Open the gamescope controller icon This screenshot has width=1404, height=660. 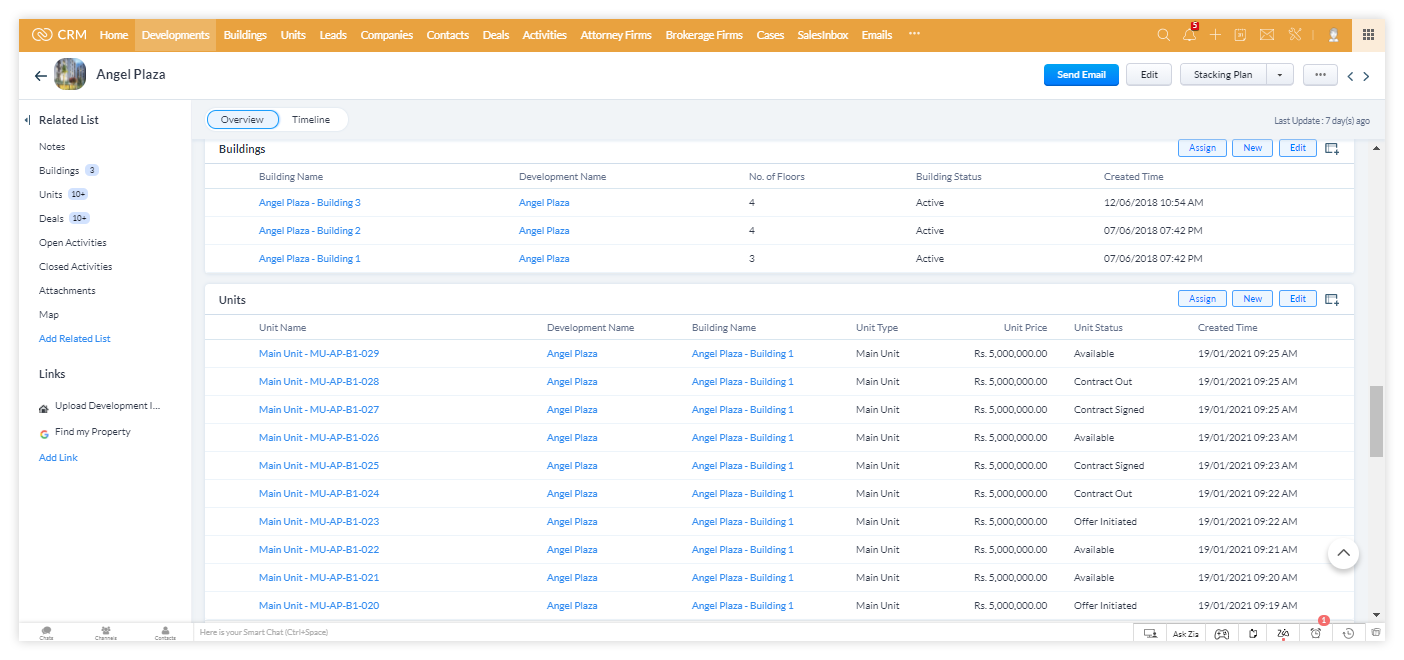point(1222,633)
